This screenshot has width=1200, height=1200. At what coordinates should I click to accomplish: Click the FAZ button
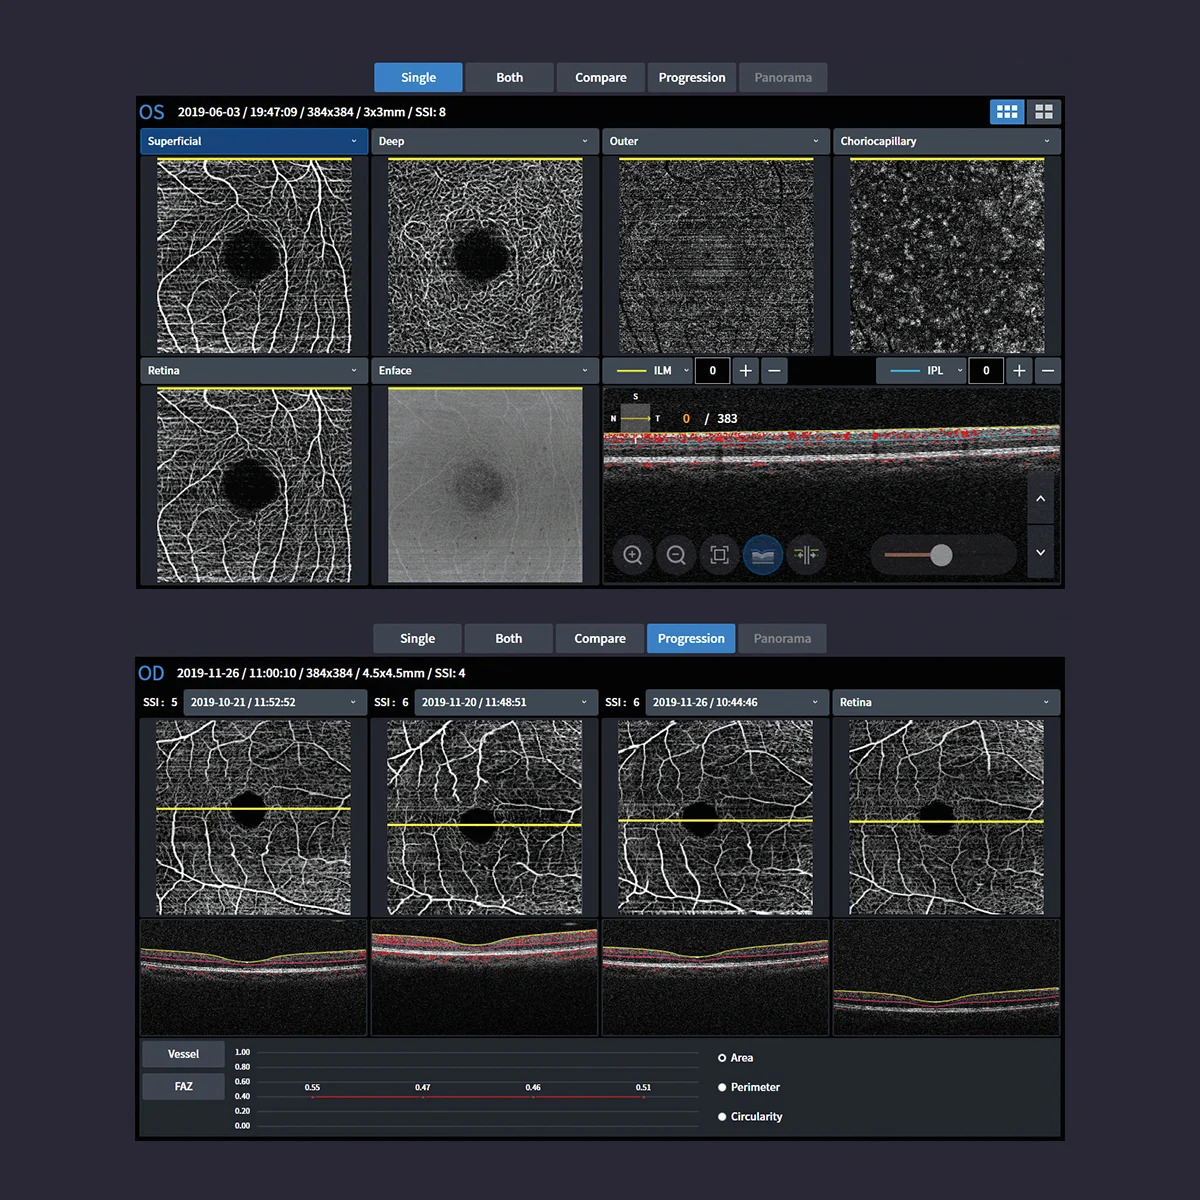tap(183, 1086)
